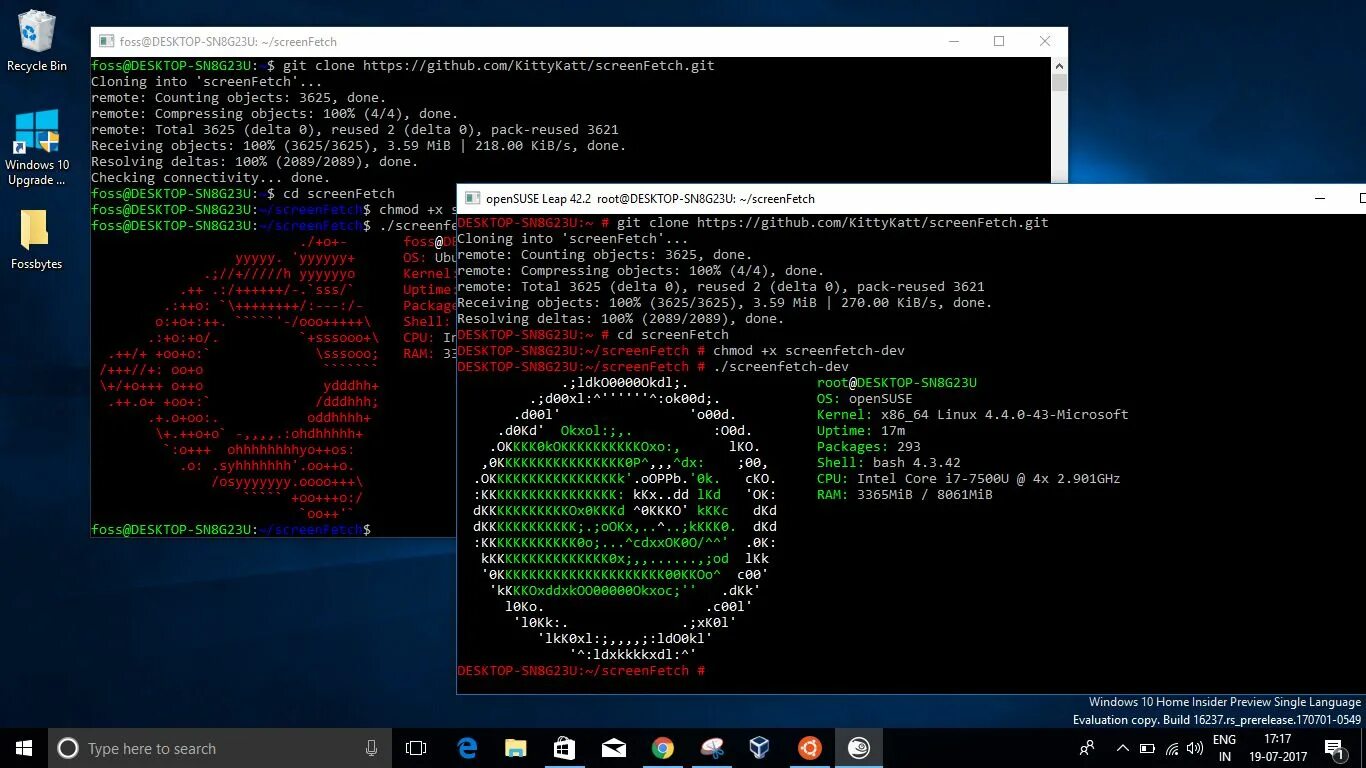Viewport: 1366px width, 768px height.
Task: Launch Google Chrome from the taskbar
Action: pyautogui.click(x=662, y=748)
